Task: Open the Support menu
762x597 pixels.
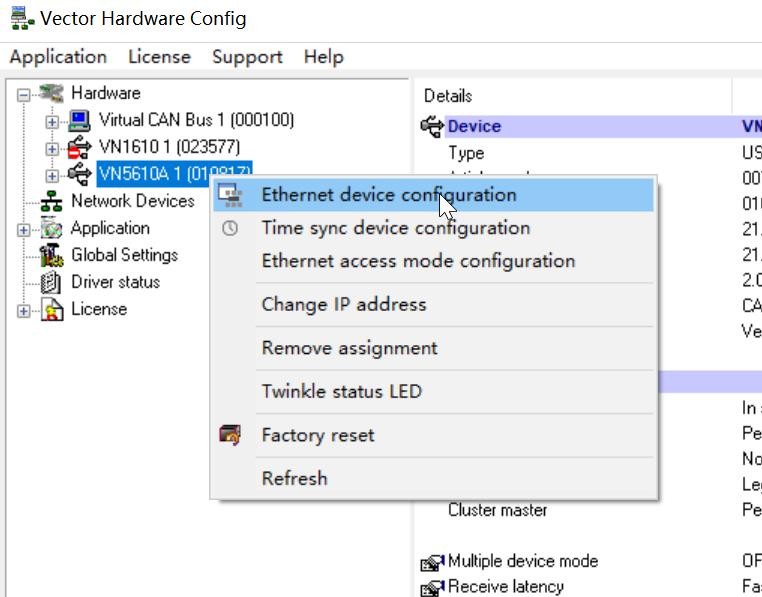Action: click(x=247, y=57)
